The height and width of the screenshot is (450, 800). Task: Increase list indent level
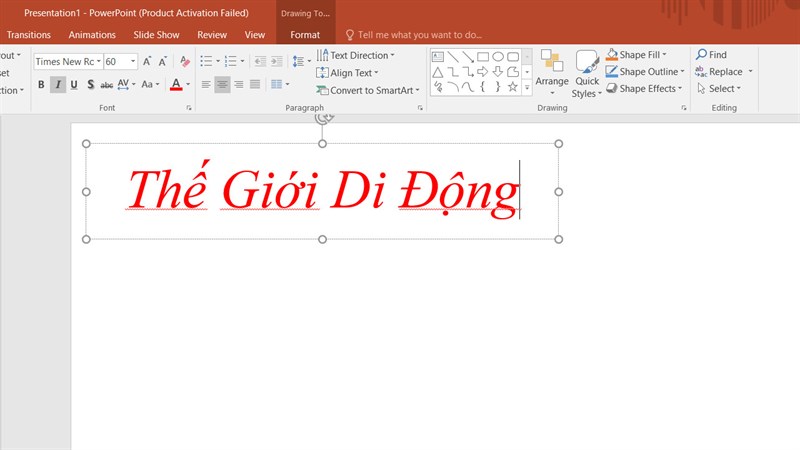277,62
